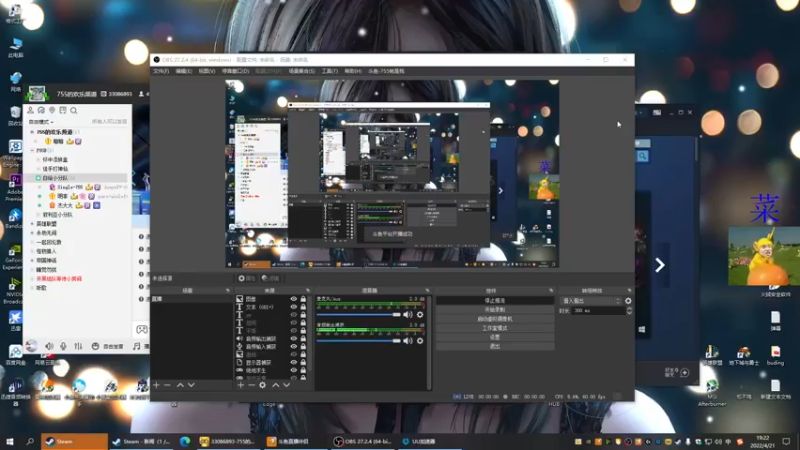
Task: Toggle lock on 图像 source
Action: coord(303,299)
